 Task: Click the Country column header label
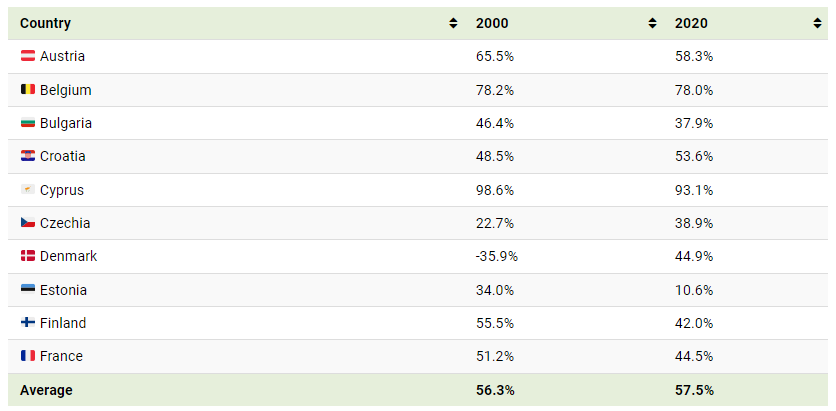(x=45, y=23)
